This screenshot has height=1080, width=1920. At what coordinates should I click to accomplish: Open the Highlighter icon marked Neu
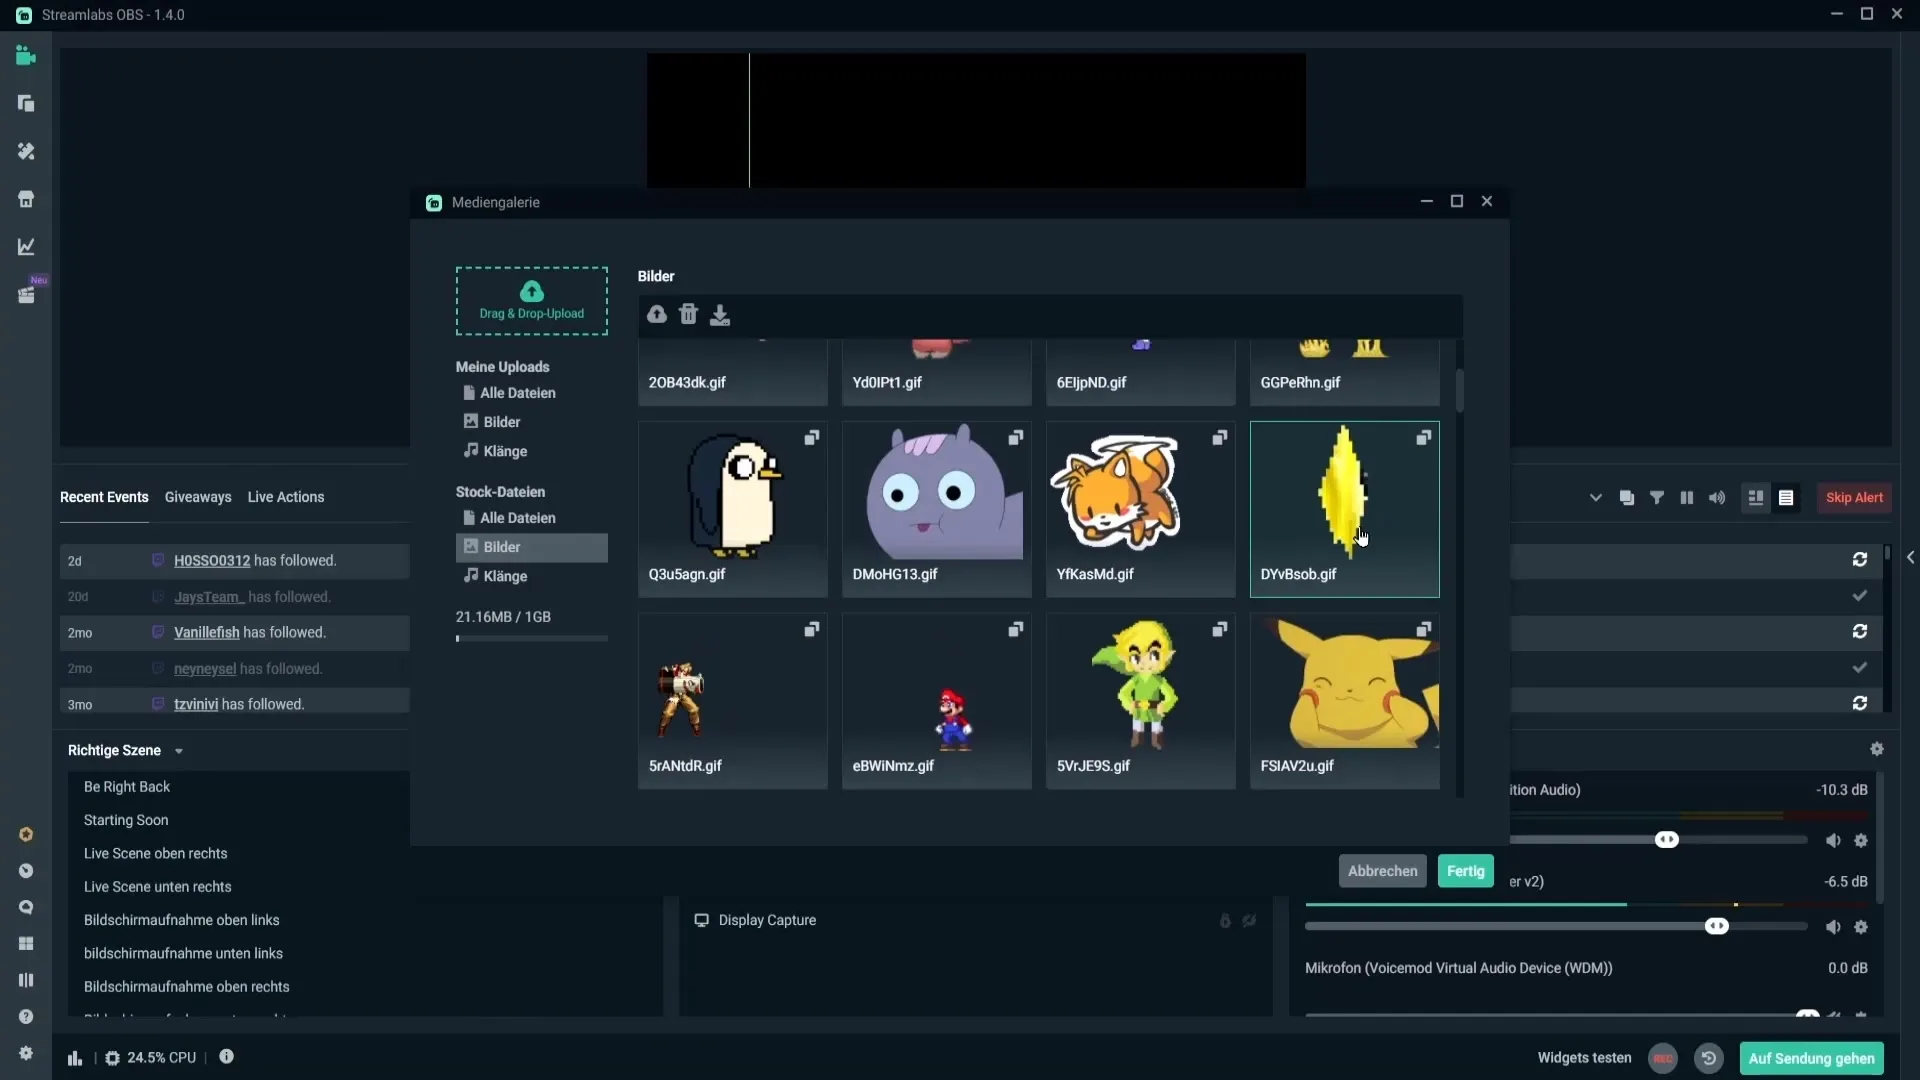pyautogui.click(x=26, y=295)
